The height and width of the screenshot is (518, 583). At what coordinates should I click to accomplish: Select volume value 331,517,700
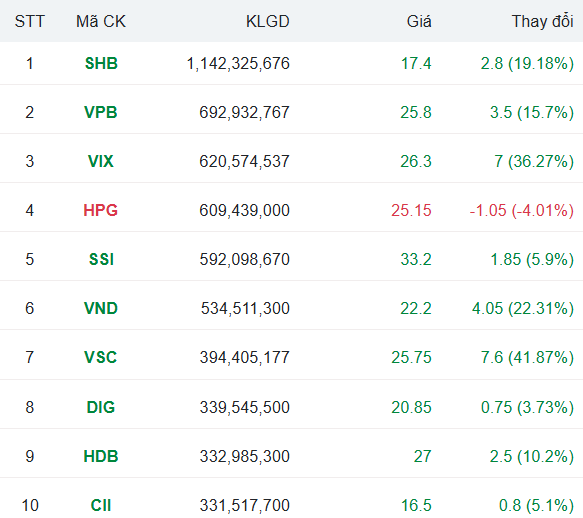point(244,506)
